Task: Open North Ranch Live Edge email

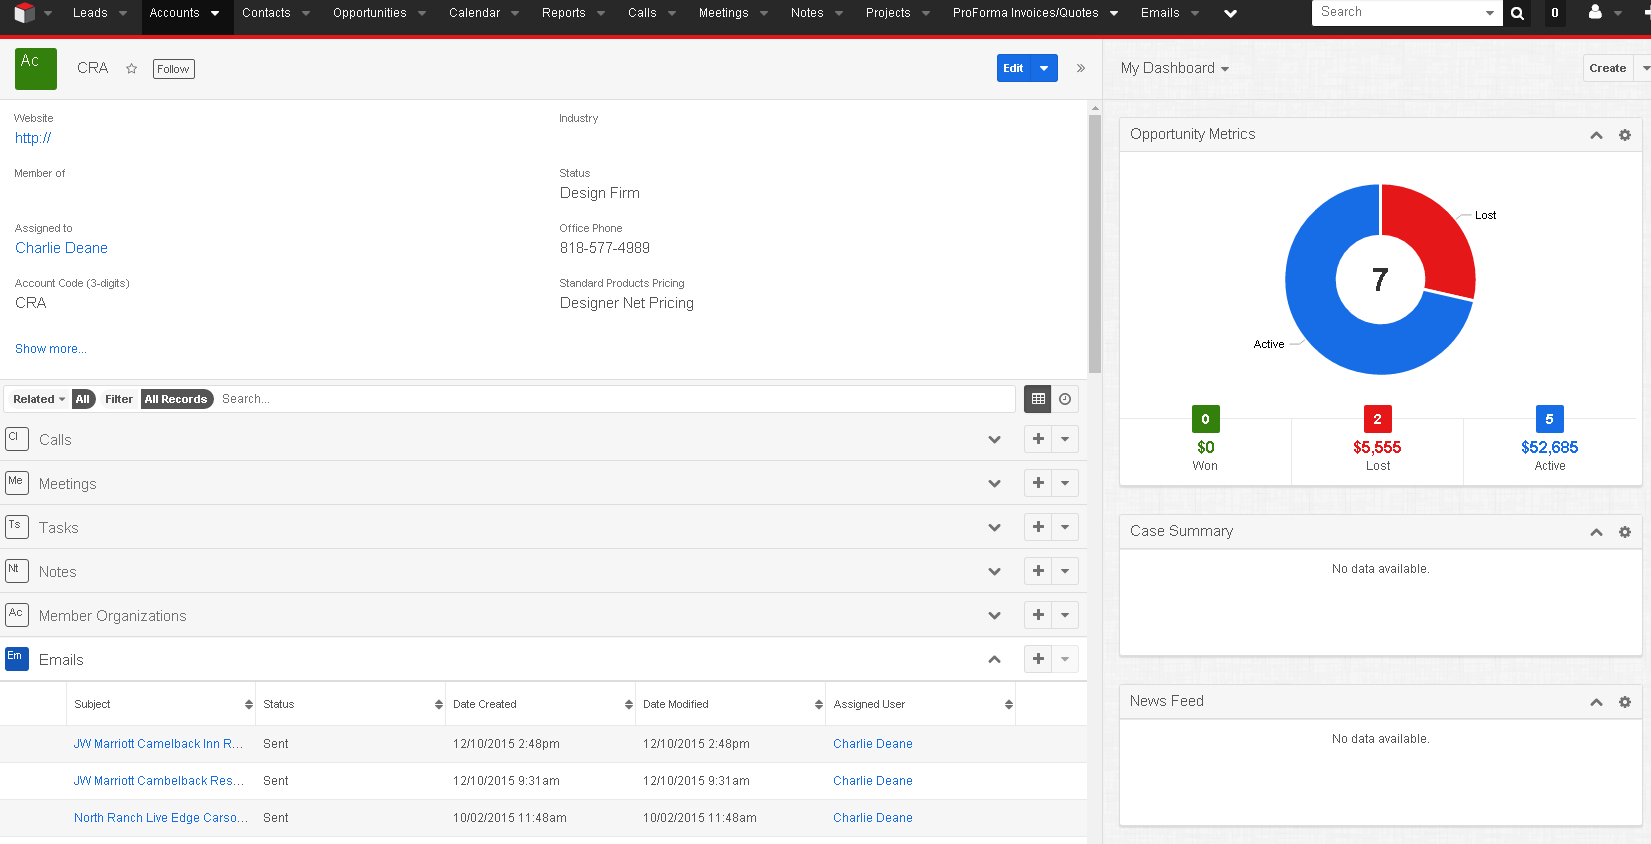Action: tap(160, 818)
